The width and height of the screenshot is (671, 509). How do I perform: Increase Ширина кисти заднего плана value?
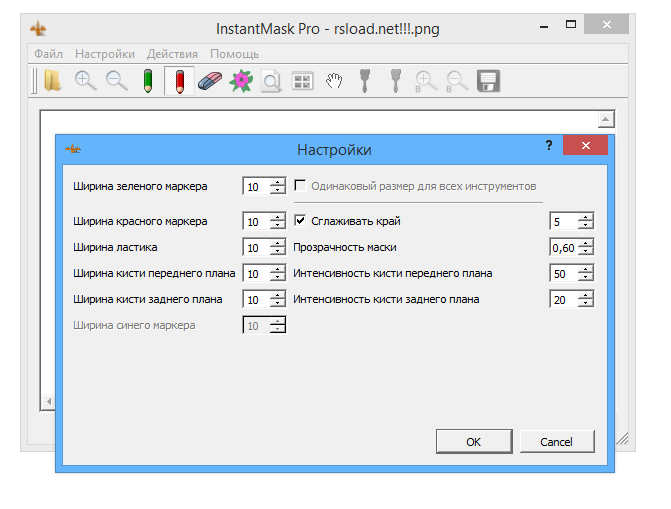(x=278, y=295)
